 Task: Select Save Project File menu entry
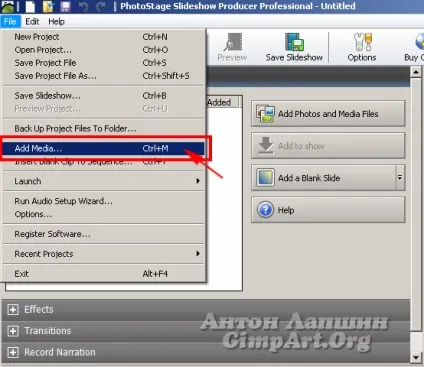[103, 63]
